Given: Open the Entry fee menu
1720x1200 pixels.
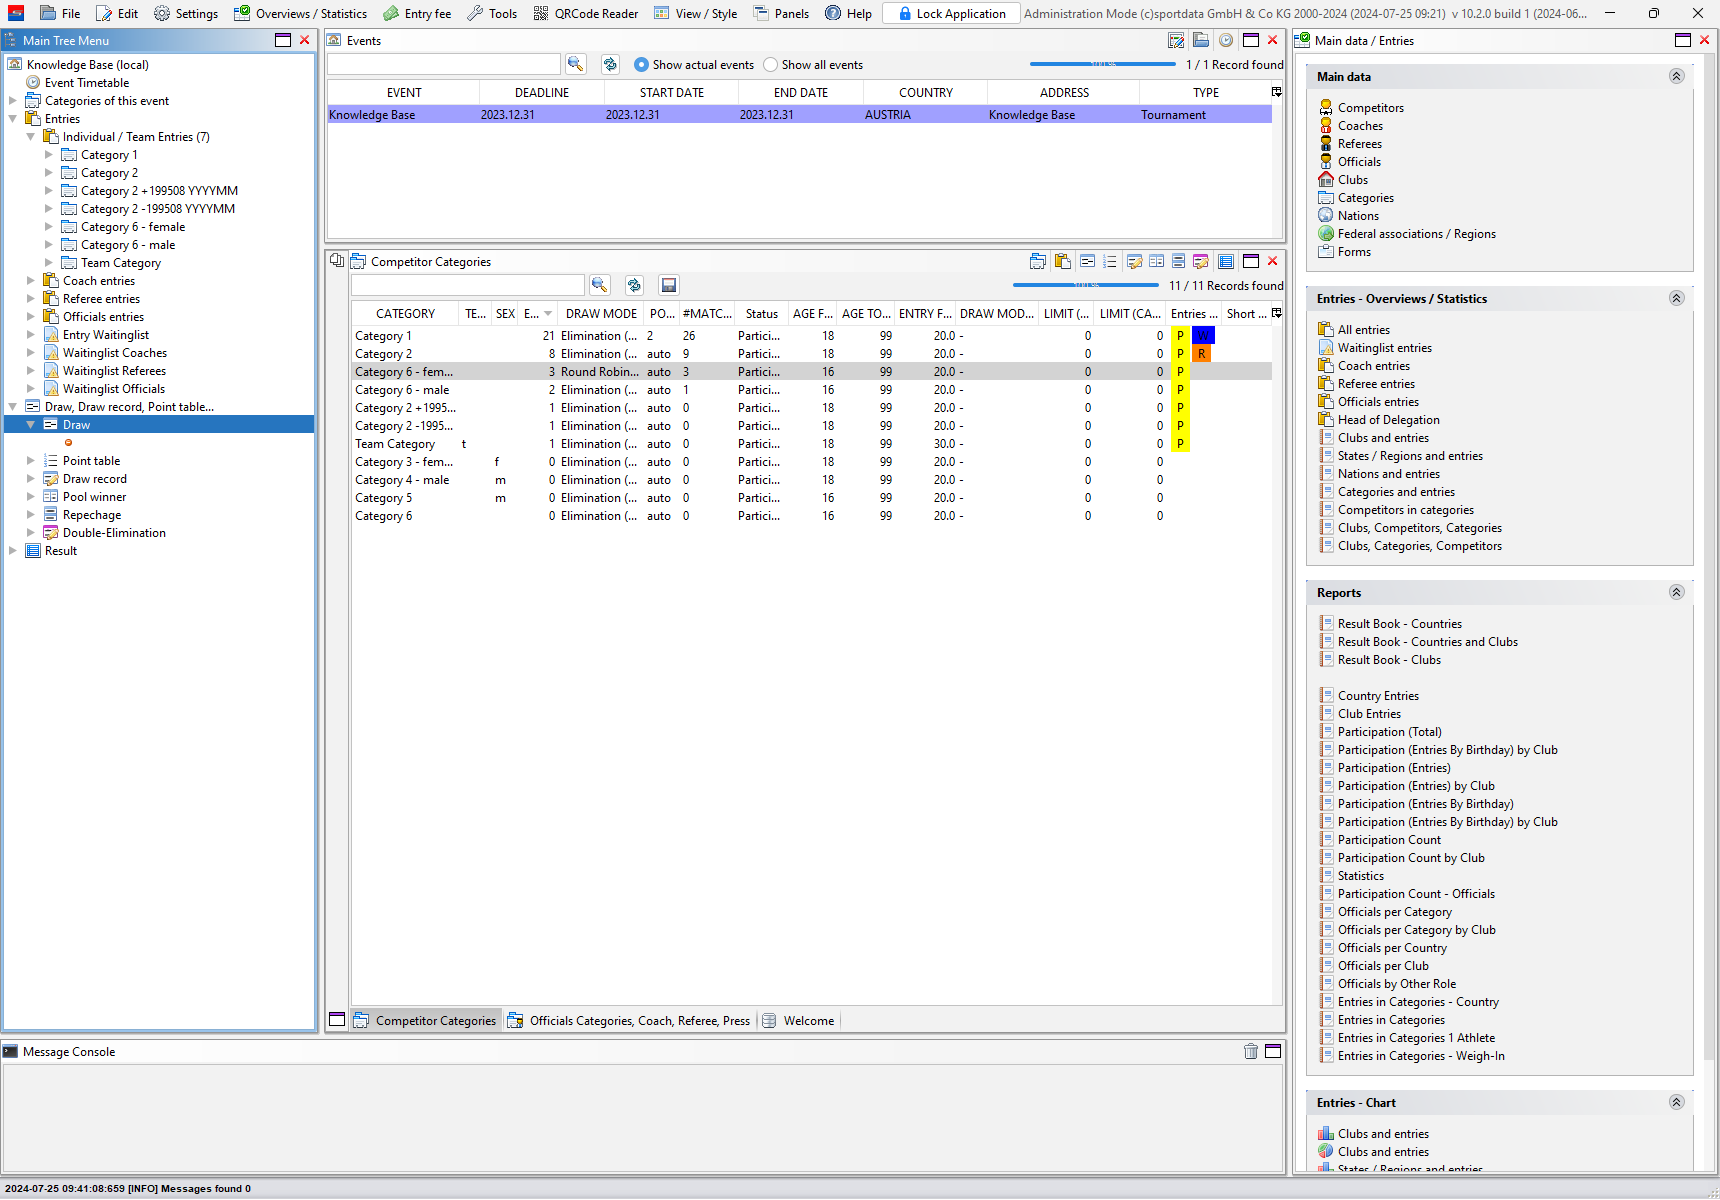Looking at the screenshot, I should 418,13.
